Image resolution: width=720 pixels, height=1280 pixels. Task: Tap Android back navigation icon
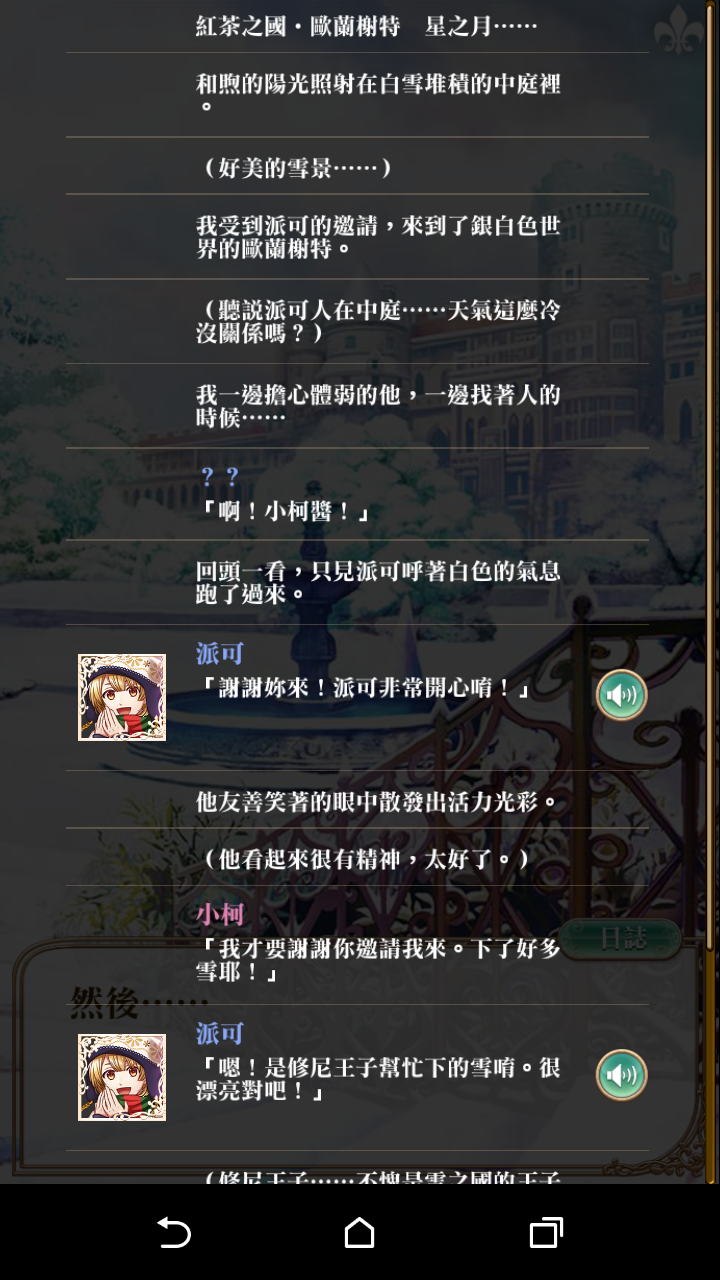click(x=174, y=1232)
